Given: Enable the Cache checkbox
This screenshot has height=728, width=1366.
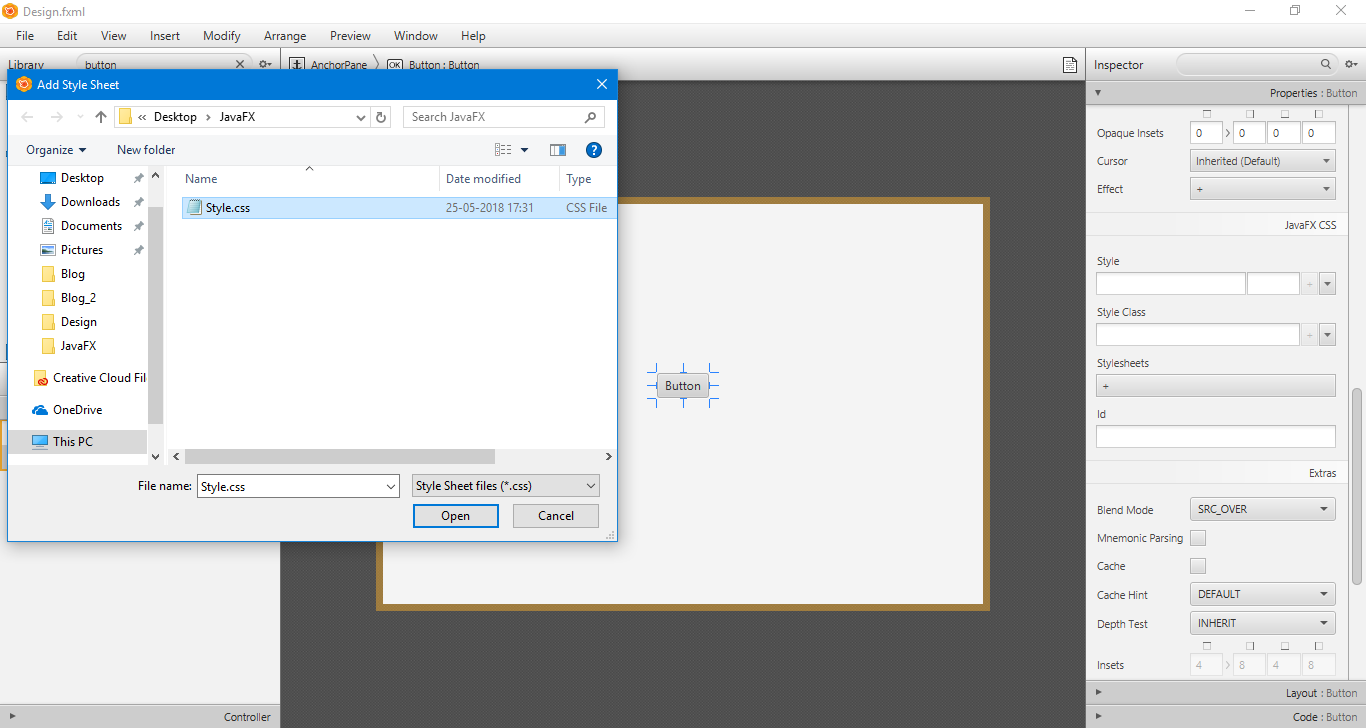Looking at the screenshot, I should 1197,565.
